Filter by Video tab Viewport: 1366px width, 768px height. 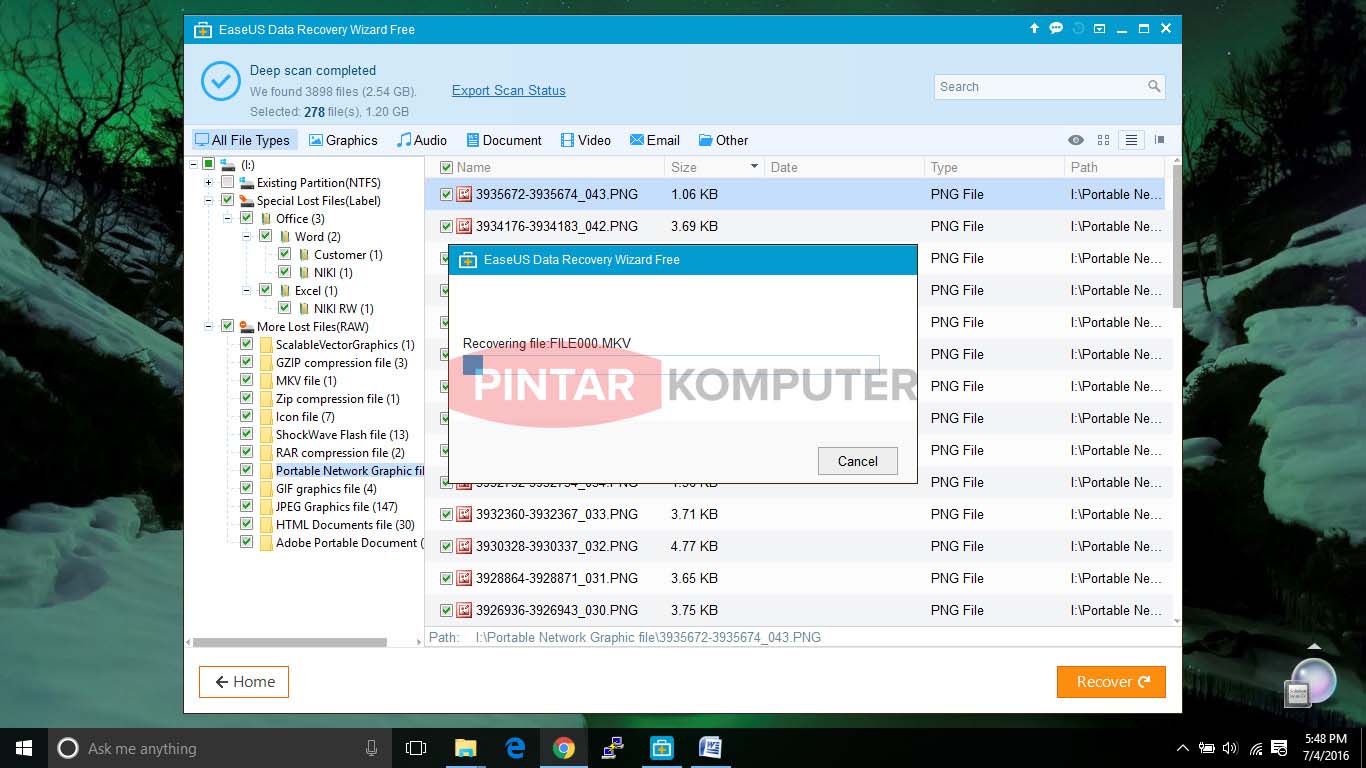tap(585, 140)
